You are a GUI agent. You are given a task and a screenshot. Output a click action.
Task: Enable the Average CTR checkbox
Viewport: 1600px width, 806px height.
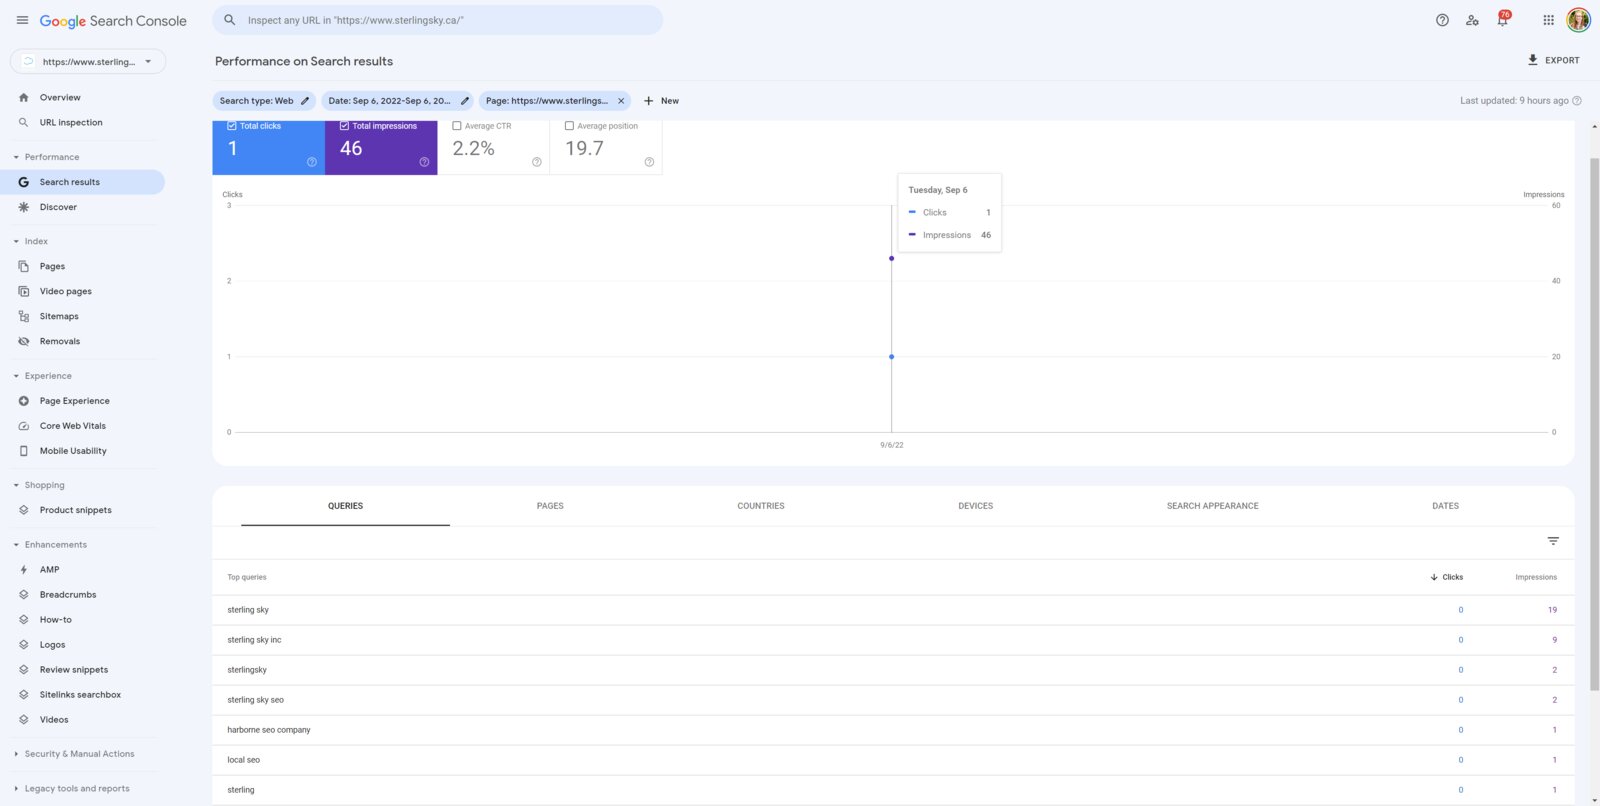457,126
